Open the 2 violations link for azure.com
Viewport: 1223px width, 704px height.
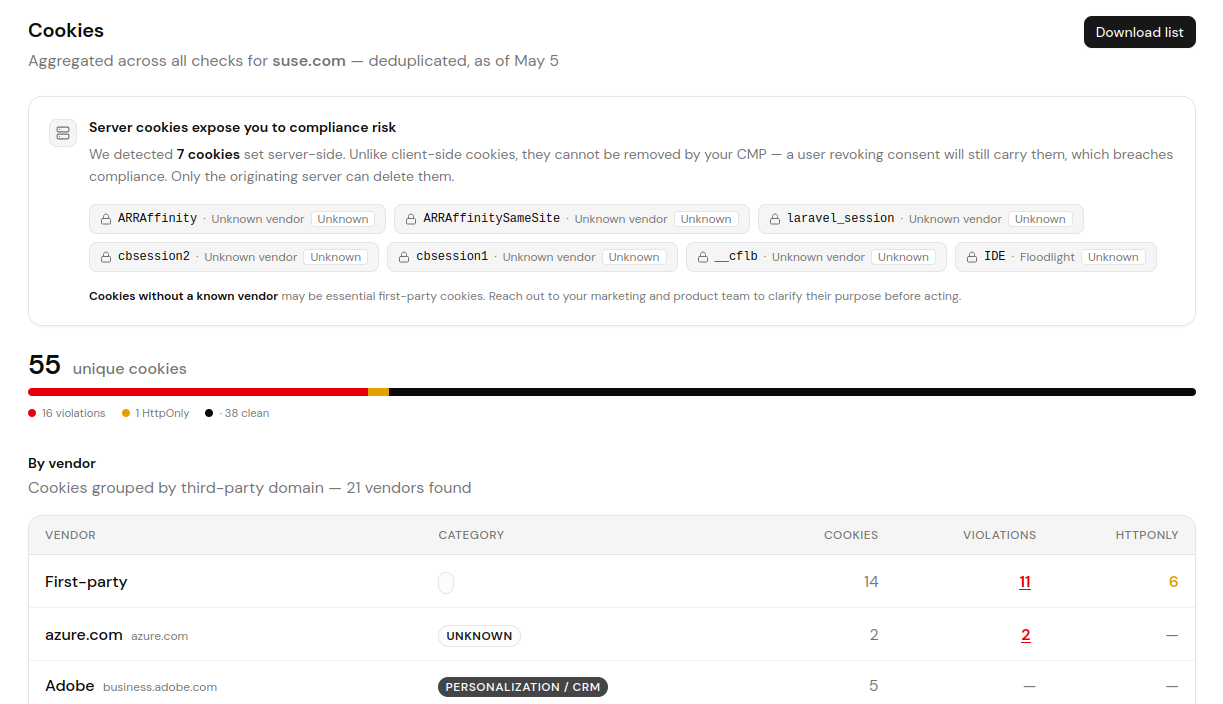[x=1026, y=635]
